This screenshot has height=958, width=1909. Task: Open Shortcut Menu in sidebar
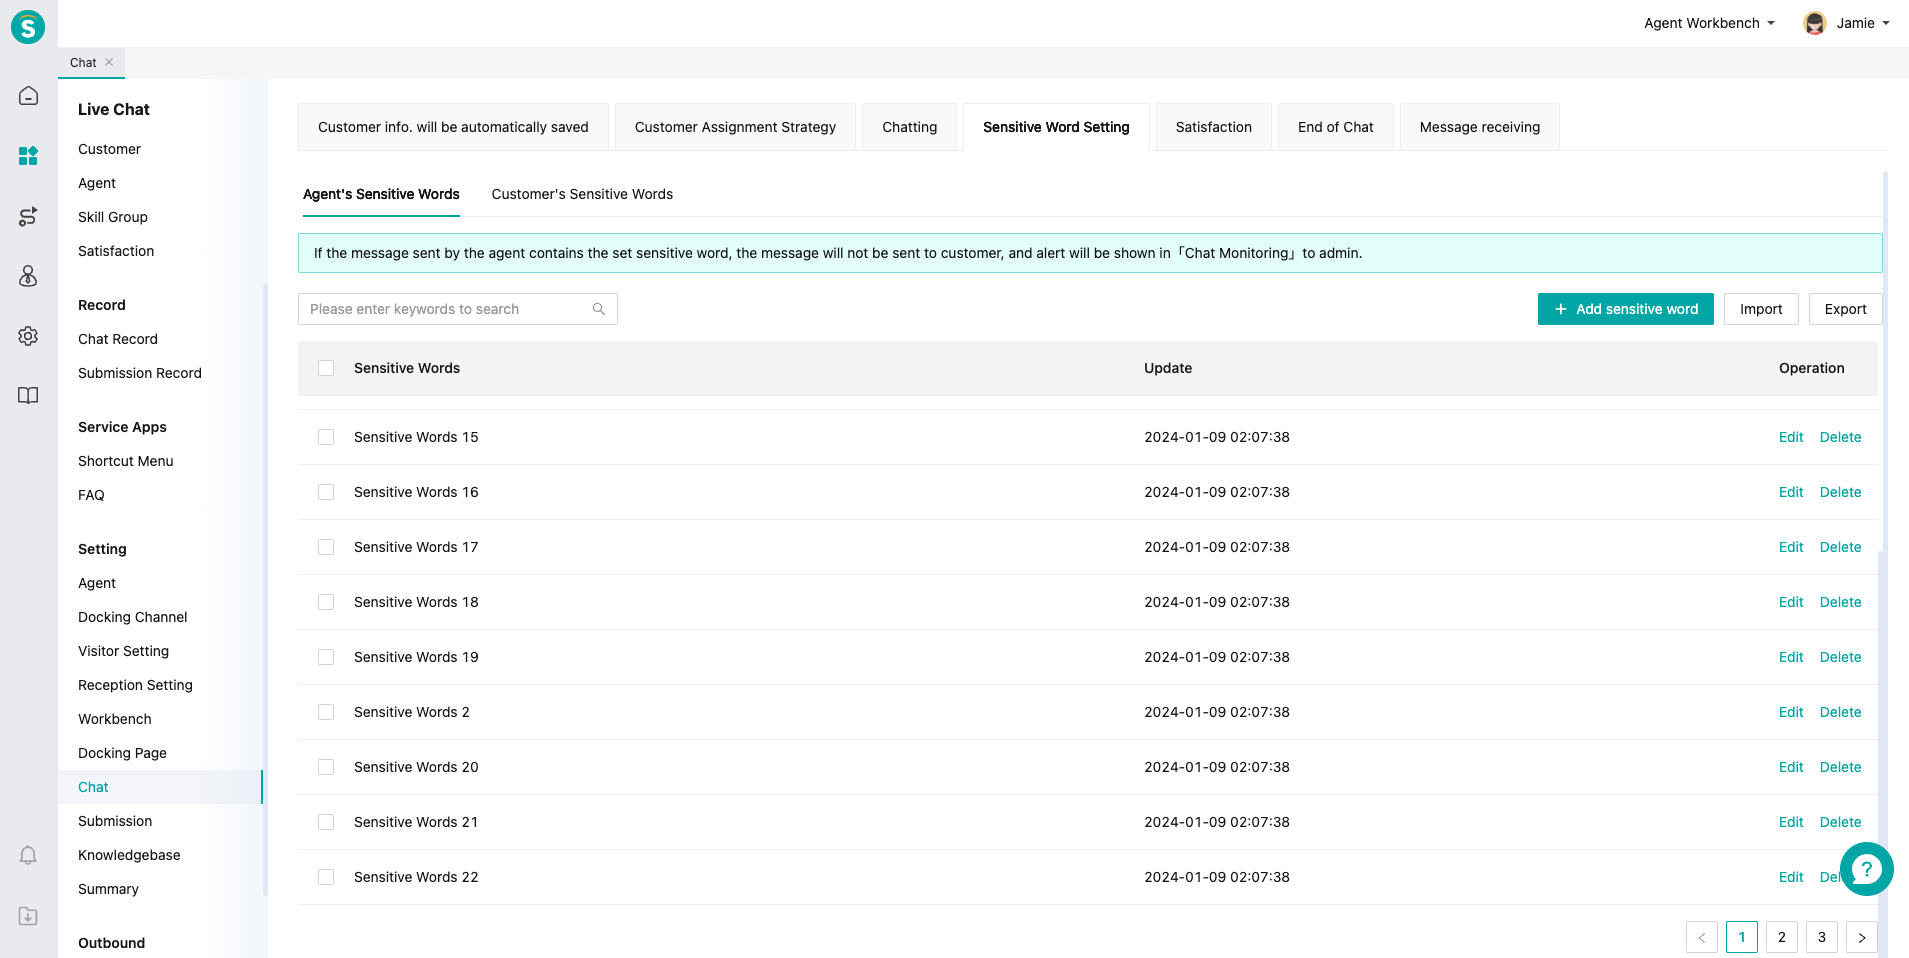(126, 461)
